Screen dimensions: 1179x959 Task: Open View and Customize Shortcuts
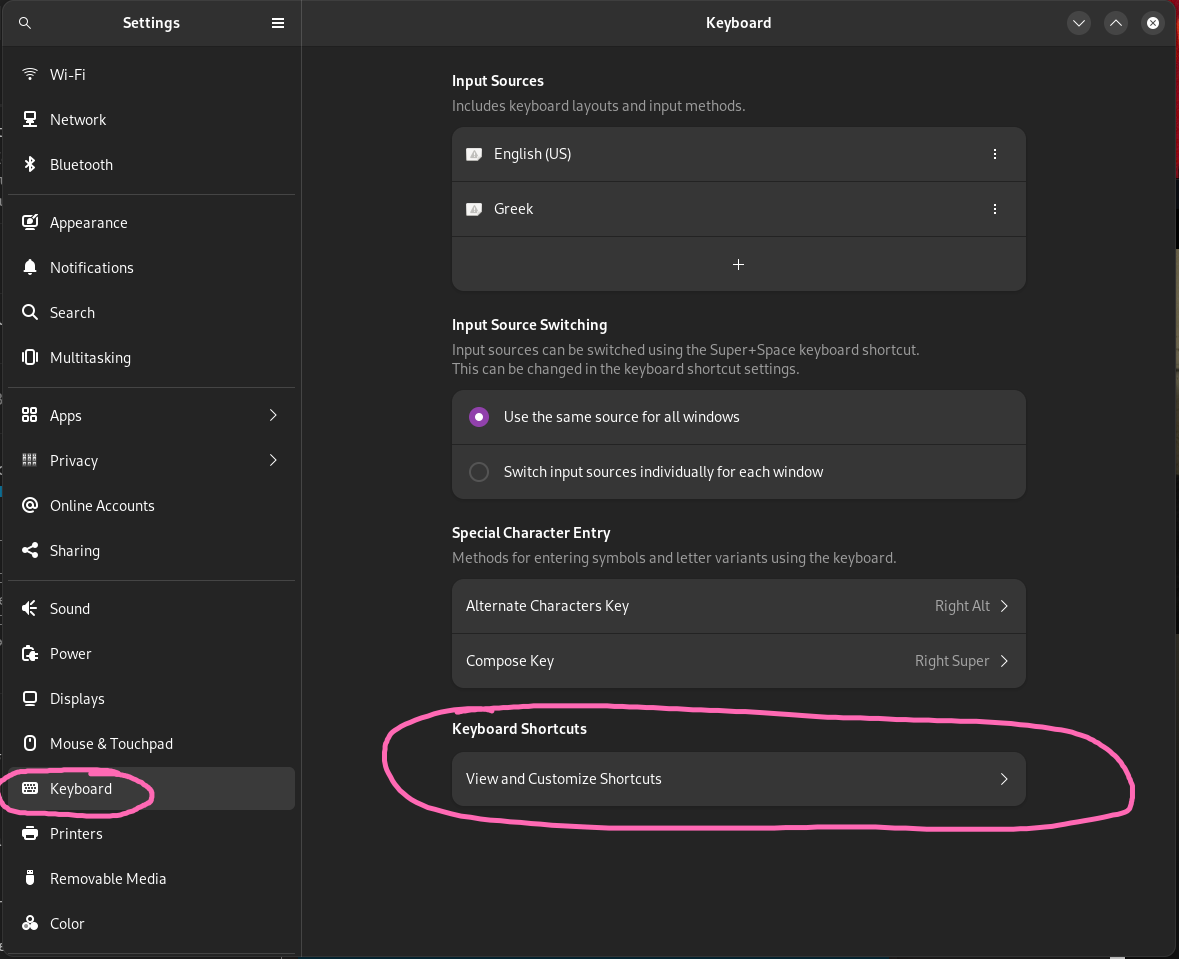point(738,779)
